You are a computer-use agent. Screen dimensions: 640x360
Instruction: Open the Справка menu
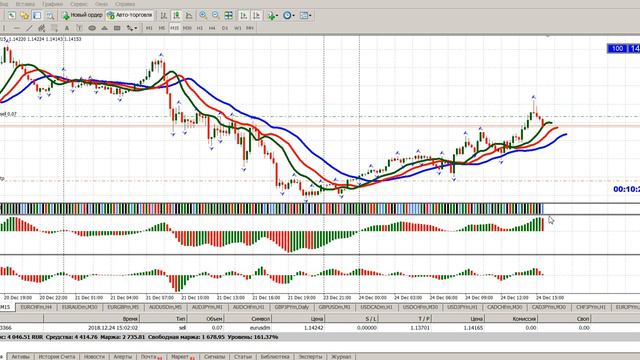tap(124, 4)
